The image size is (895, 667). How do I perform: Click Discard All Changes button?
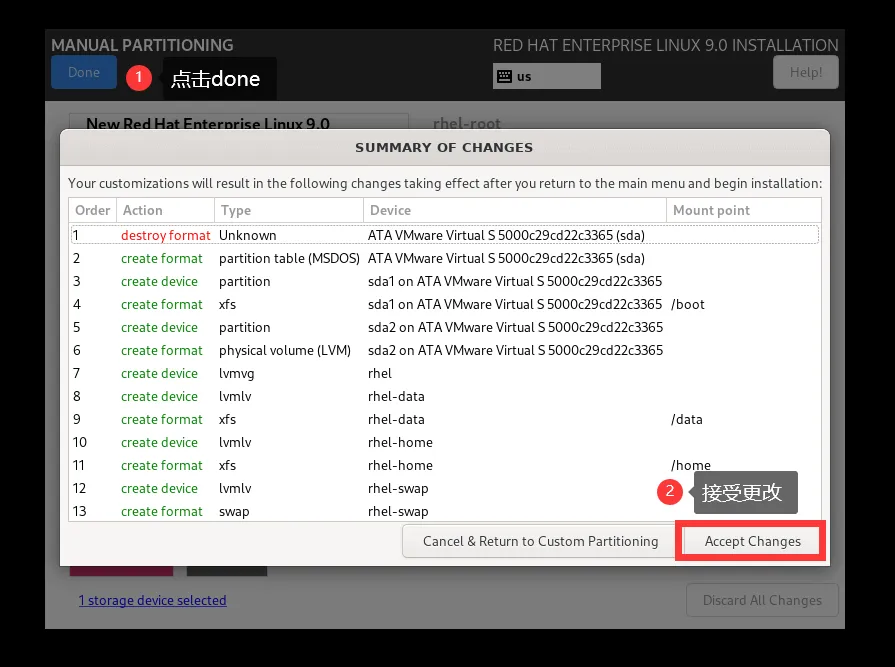pyautogui.click(x=762, y=600)
